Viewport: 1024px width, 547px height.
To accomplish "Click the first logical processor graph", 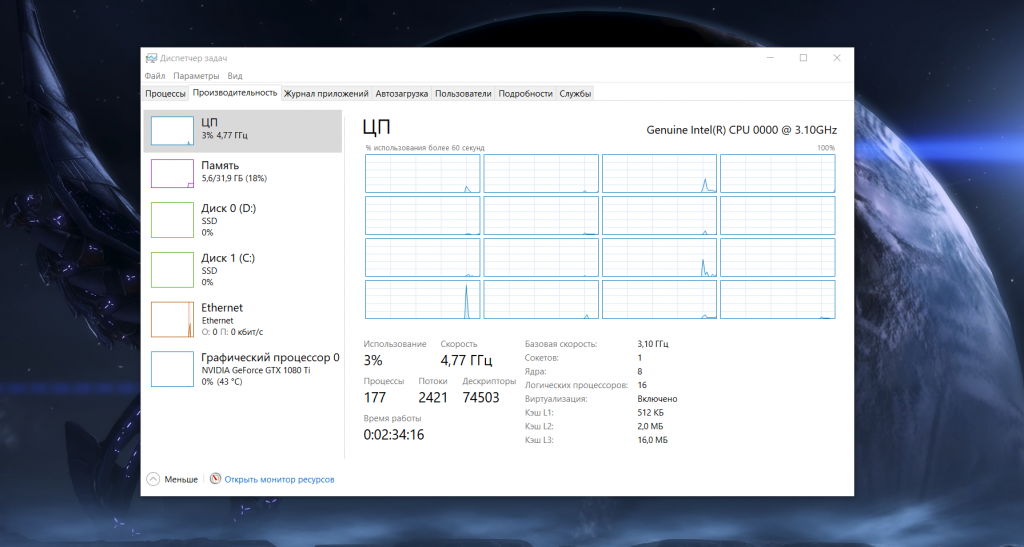I will click(423, 174).
